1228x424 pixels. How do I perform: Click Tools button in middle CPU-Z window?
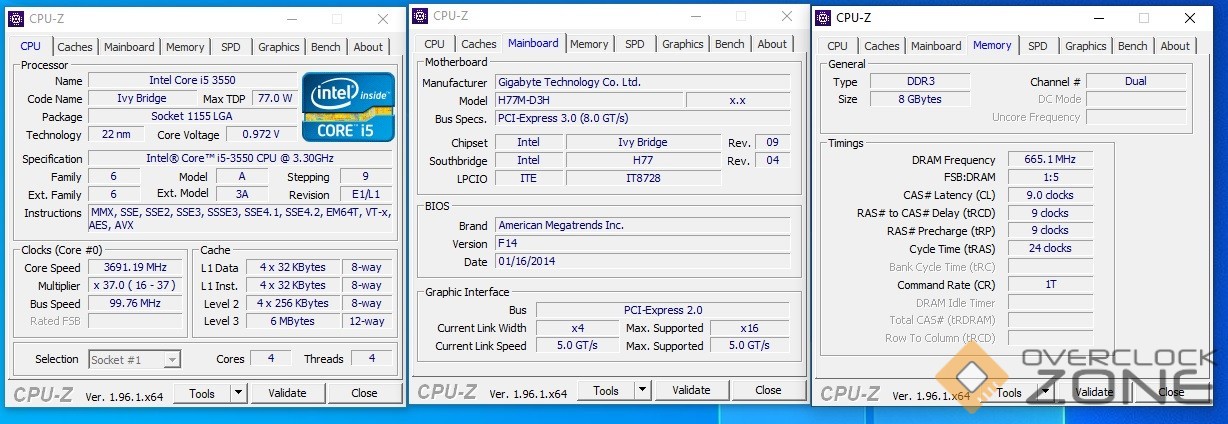coord(606,391)
